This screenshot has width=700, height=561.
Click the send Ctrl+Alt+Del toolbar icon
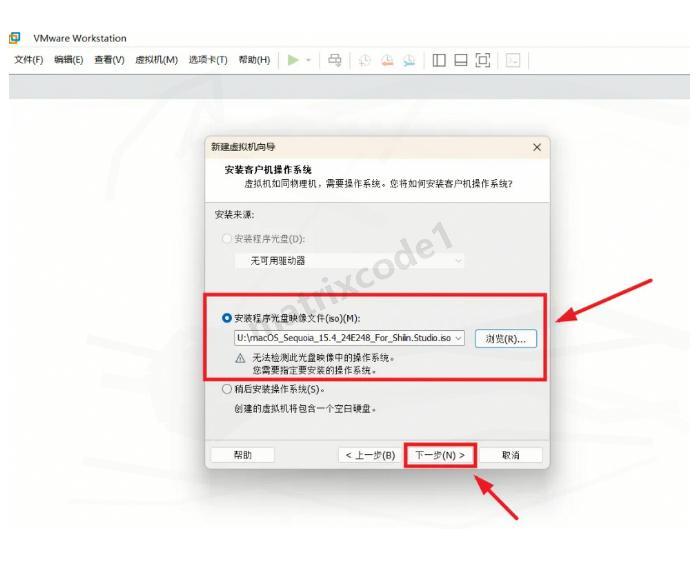(334, 60)
